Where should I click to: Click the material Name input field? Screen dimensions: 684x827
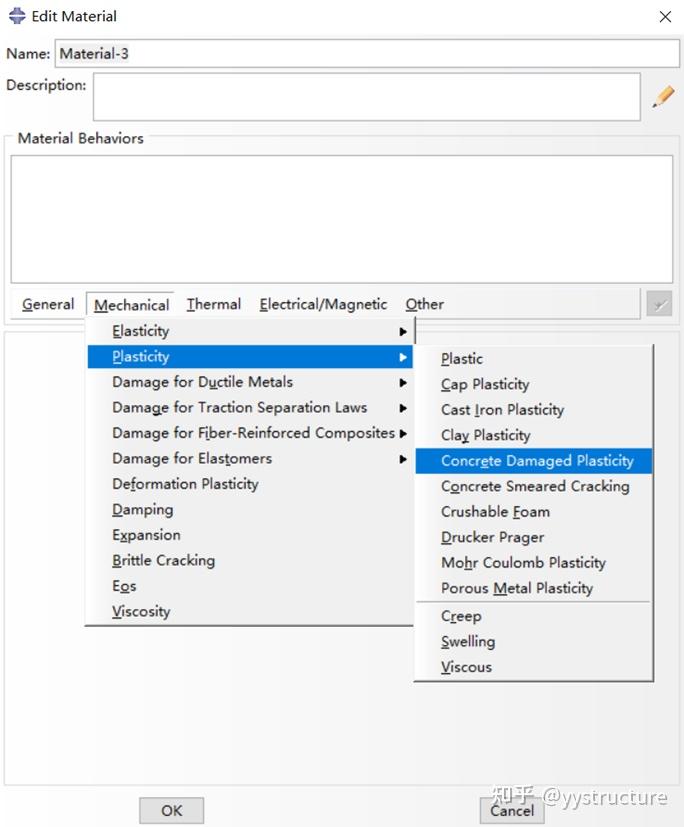pos(366,54)
